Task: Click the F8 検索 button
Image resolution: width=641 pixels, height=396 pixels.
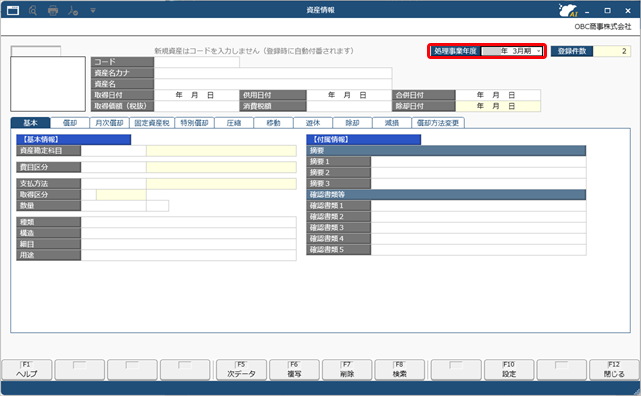Action: [x=399, y=370]
